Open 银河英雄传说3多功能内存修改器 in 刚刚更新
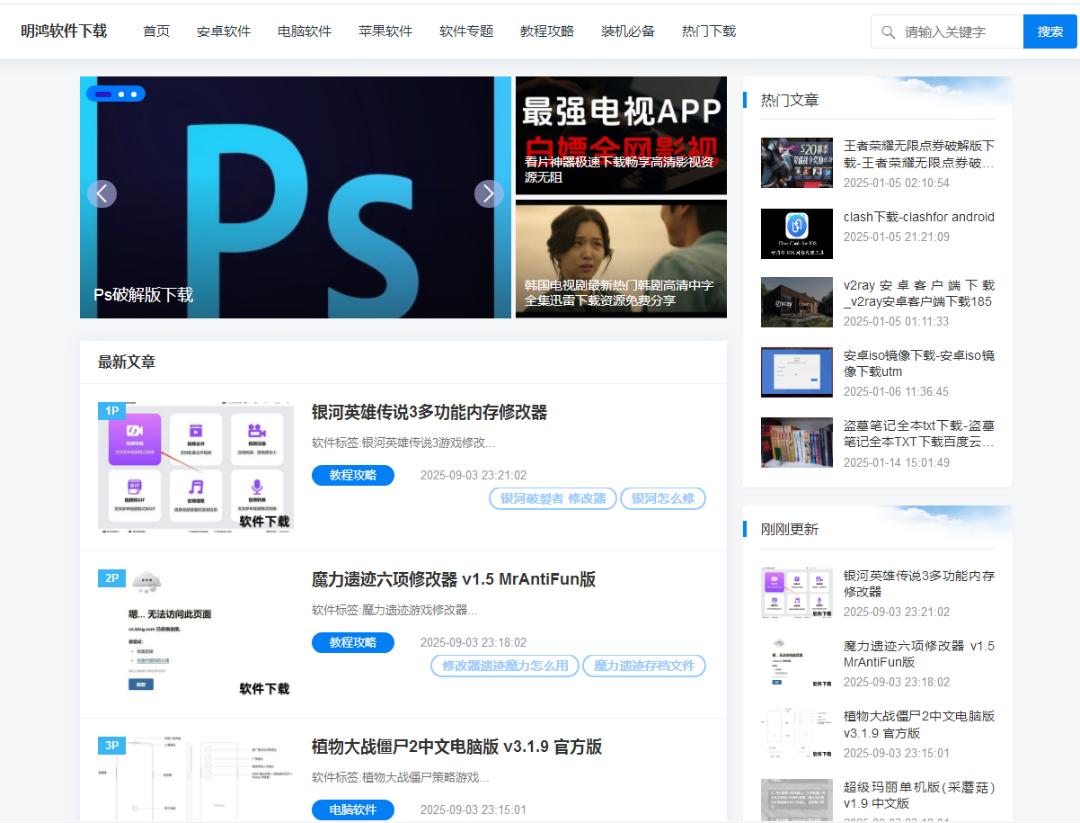 [x=919, y=584]
